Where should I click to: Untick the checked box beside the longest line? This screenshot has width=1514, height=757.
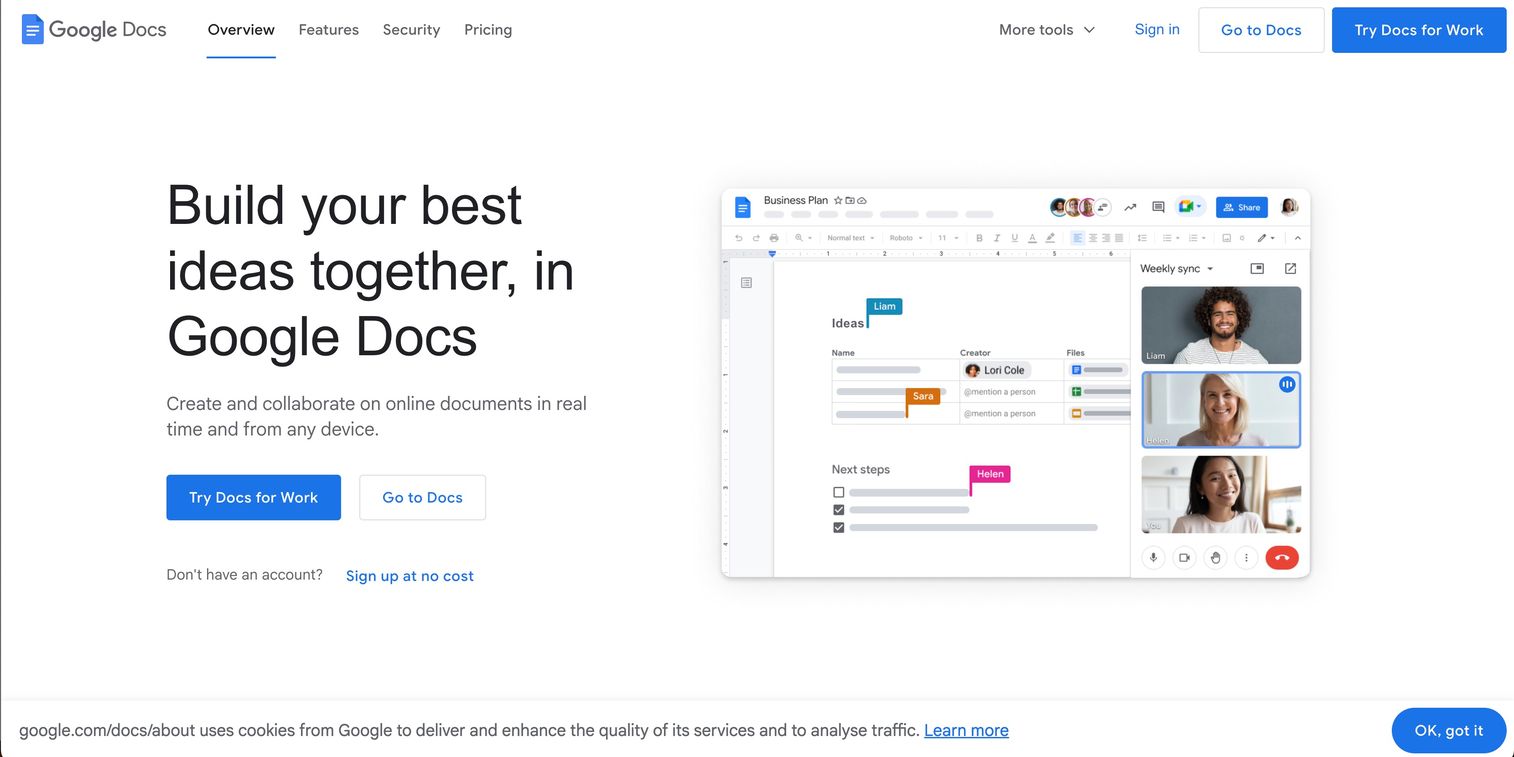click(x=839, y=527)
